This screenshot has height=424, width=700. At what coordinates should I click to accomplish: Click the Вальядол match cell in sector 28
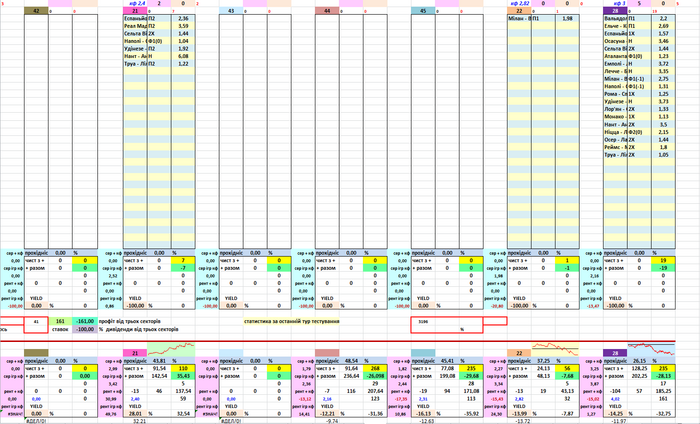(615, 19)
